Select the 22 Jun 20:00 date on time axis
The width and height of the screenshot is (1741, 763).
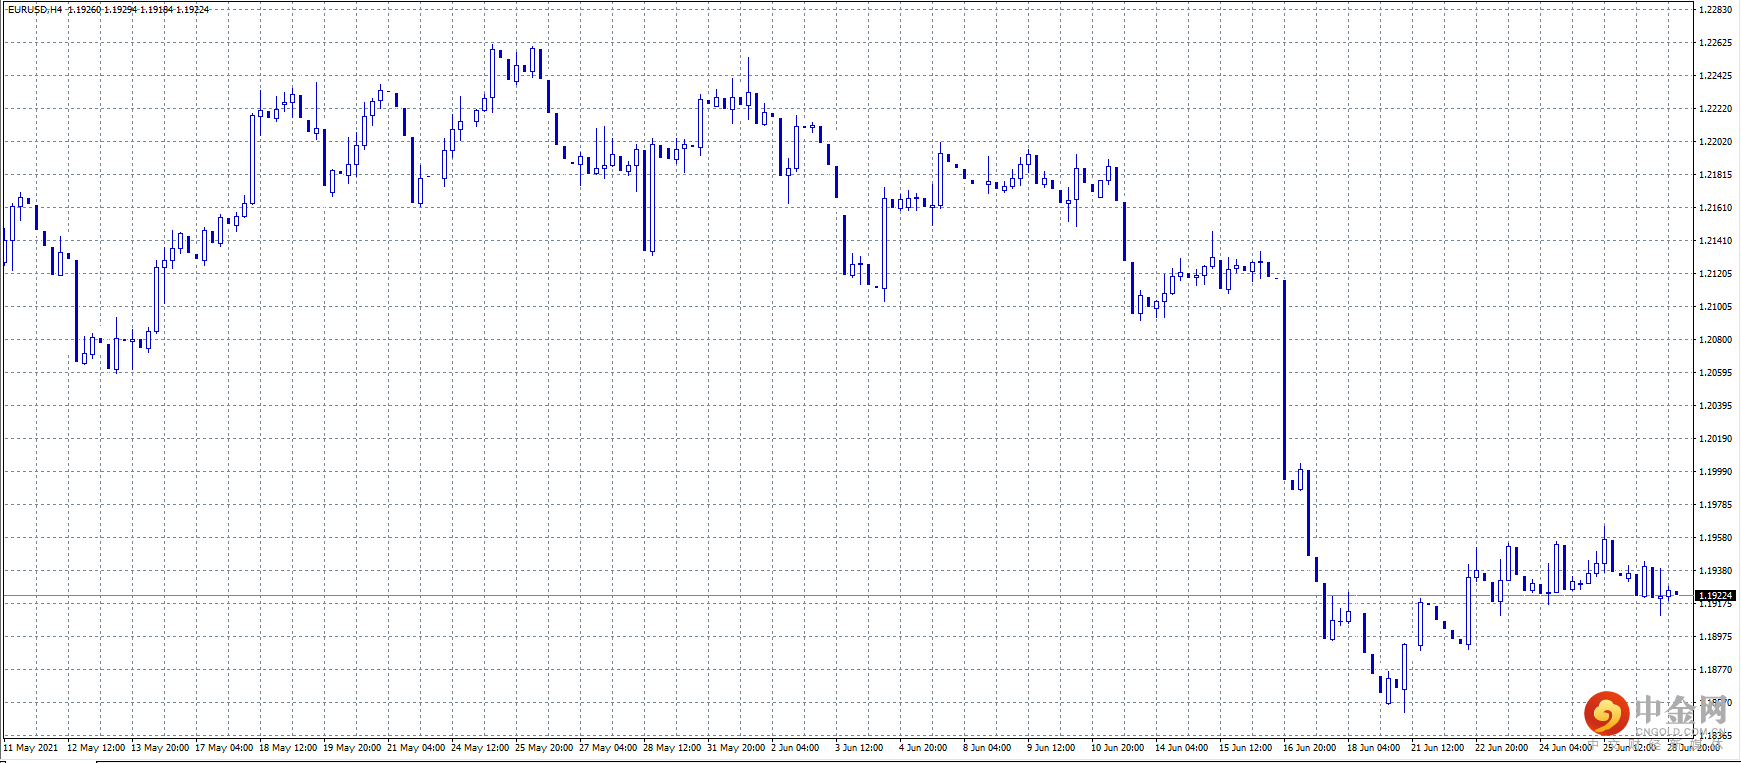point(1502,748)
